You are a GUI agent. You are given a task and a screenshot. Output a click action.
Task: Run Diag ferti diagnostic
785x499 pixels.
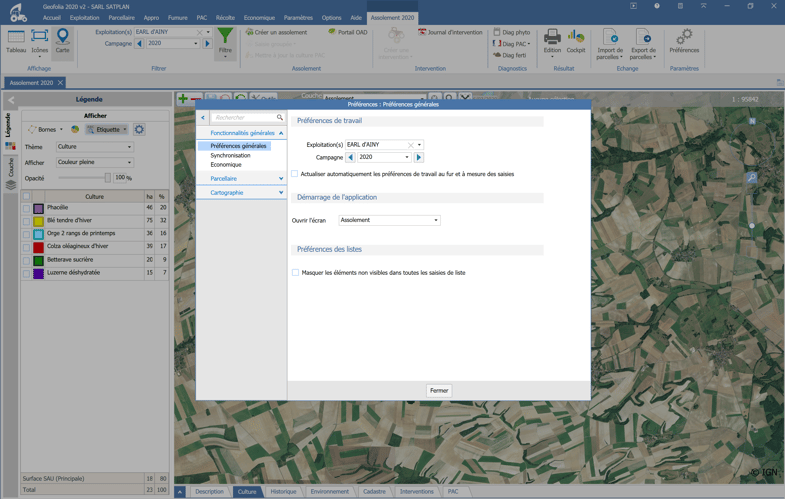point(510,55)
